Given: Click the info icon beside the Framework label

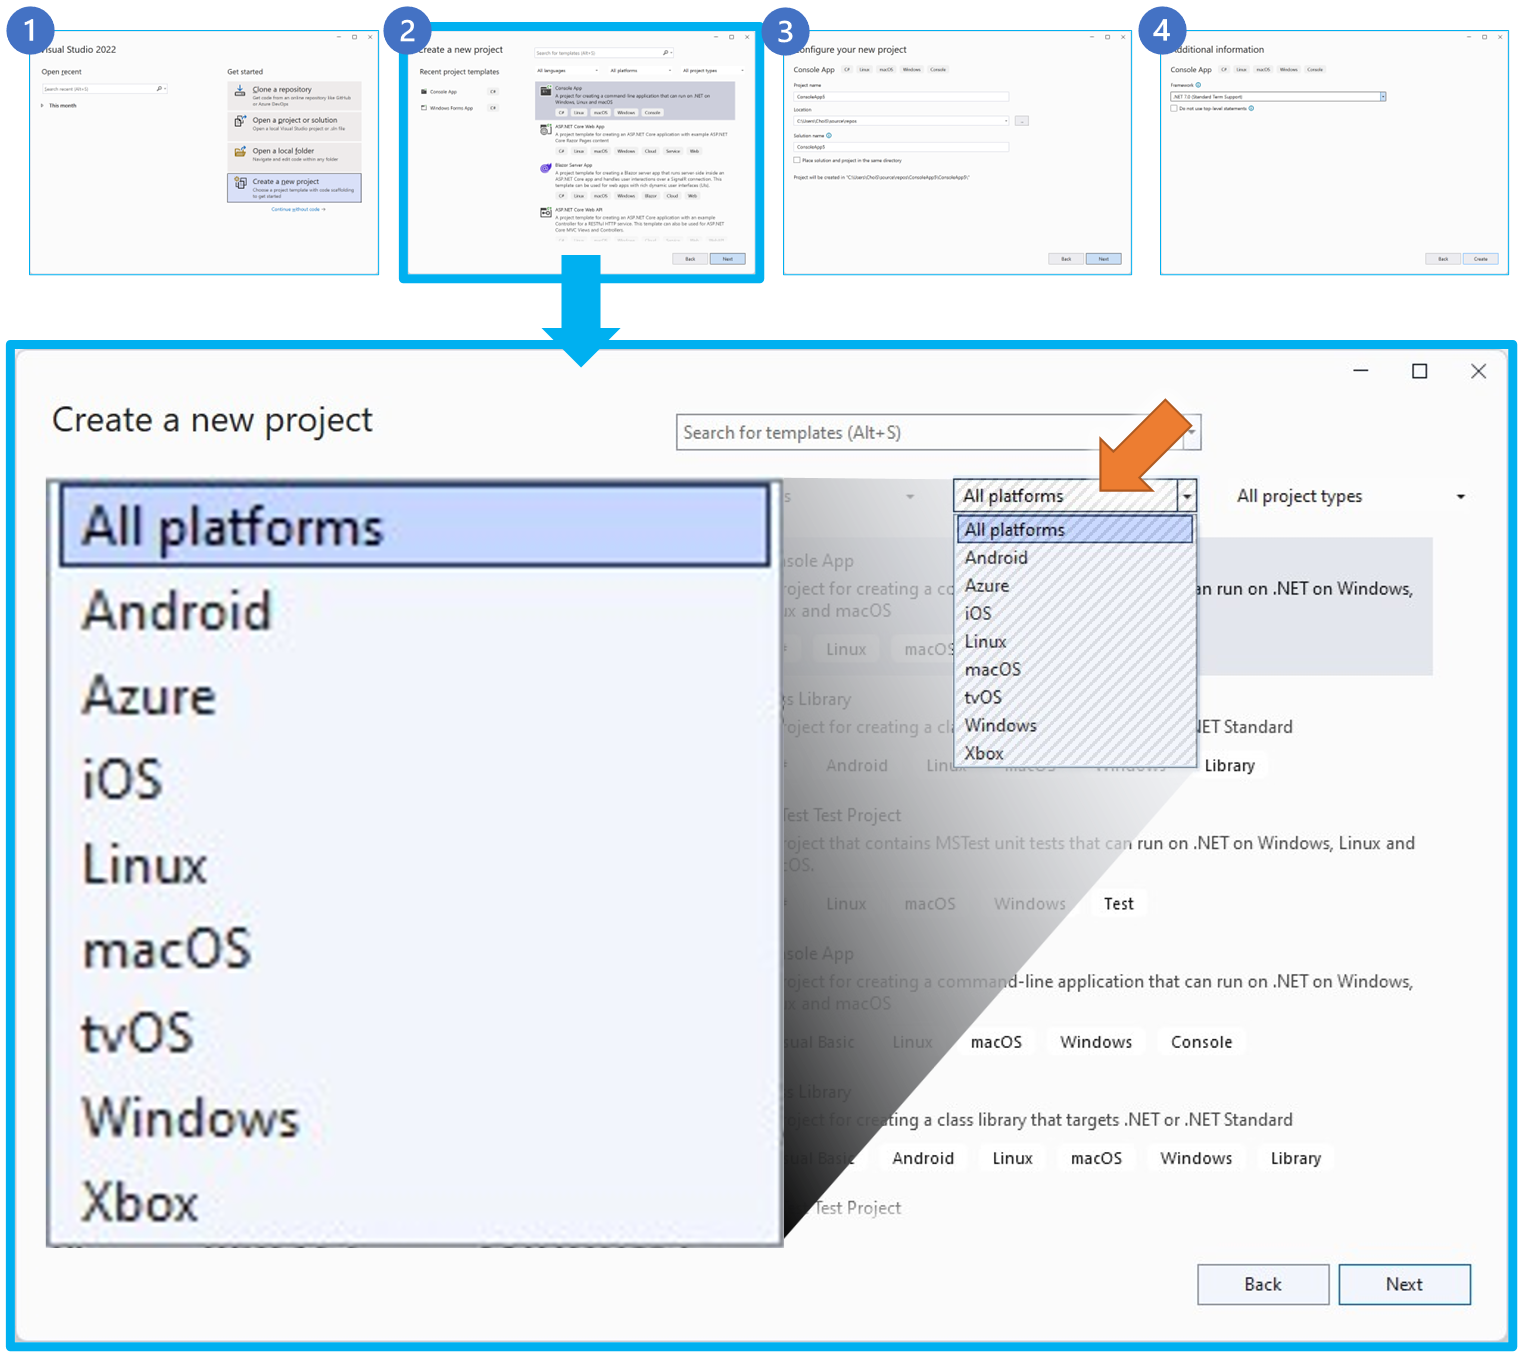Looking at the screenshot, I should [1198, 85].
